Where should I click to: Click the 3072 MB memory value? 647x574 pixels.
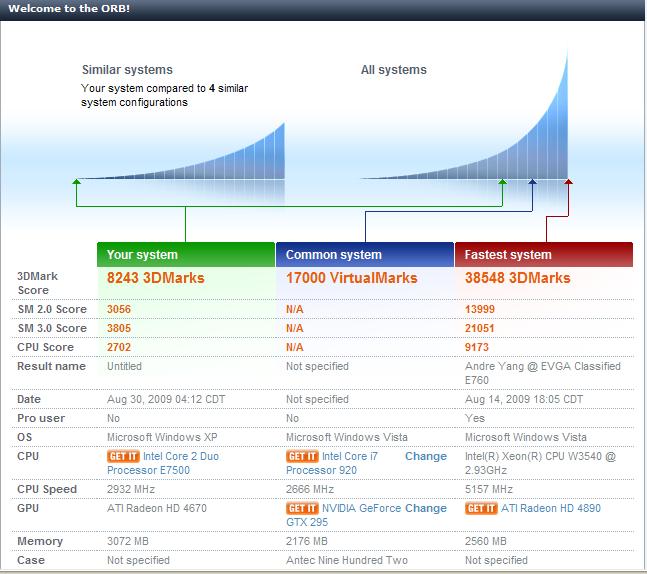click(128, 541)
